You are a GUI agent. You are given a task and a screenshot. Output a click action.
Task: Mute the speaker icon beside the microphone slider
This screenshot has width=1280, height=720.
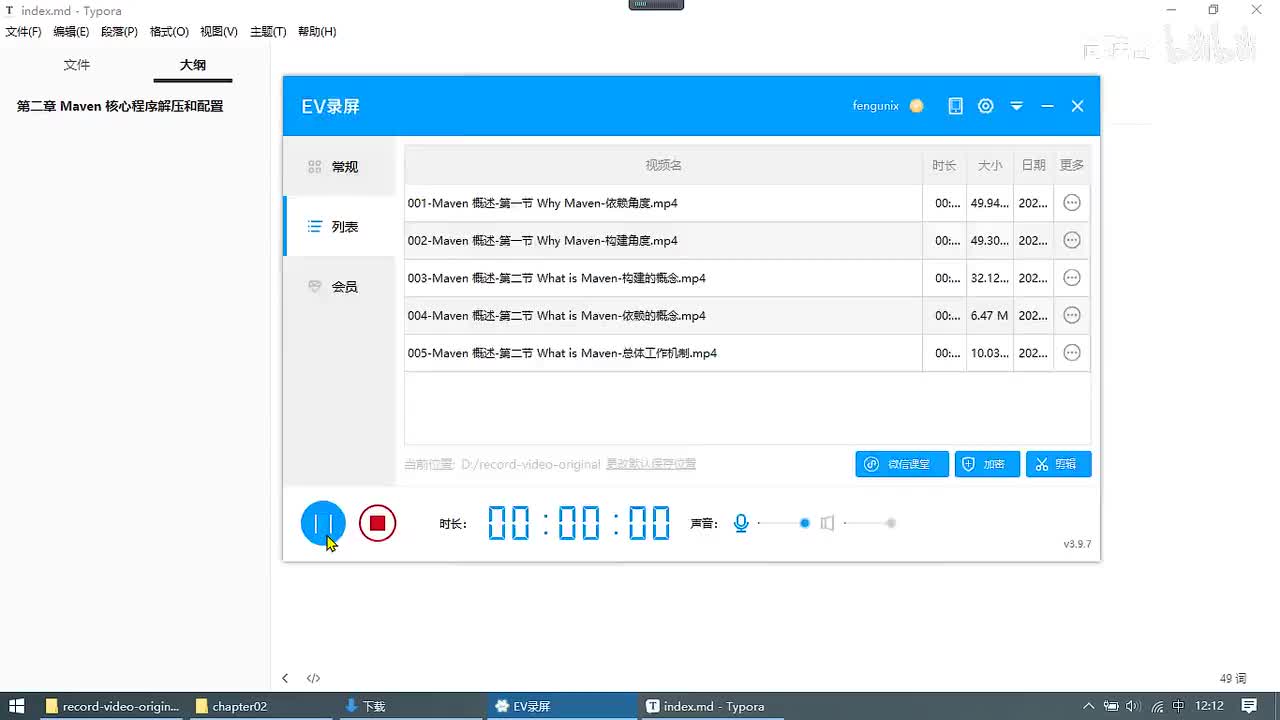point(827,523)
